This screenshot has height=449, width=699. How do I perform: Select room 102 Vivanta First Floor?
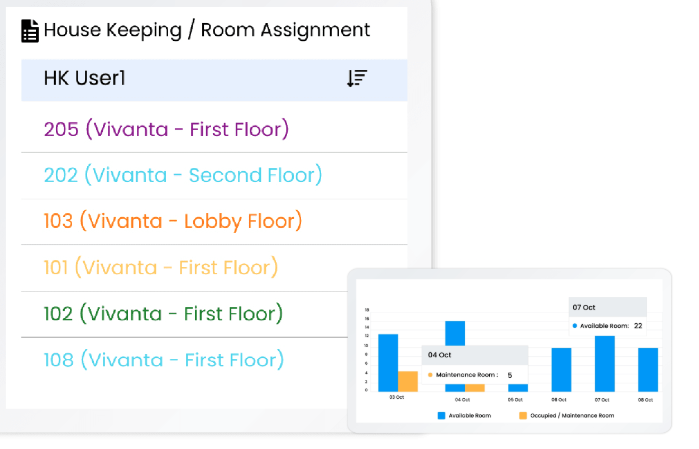click(163, 313)
